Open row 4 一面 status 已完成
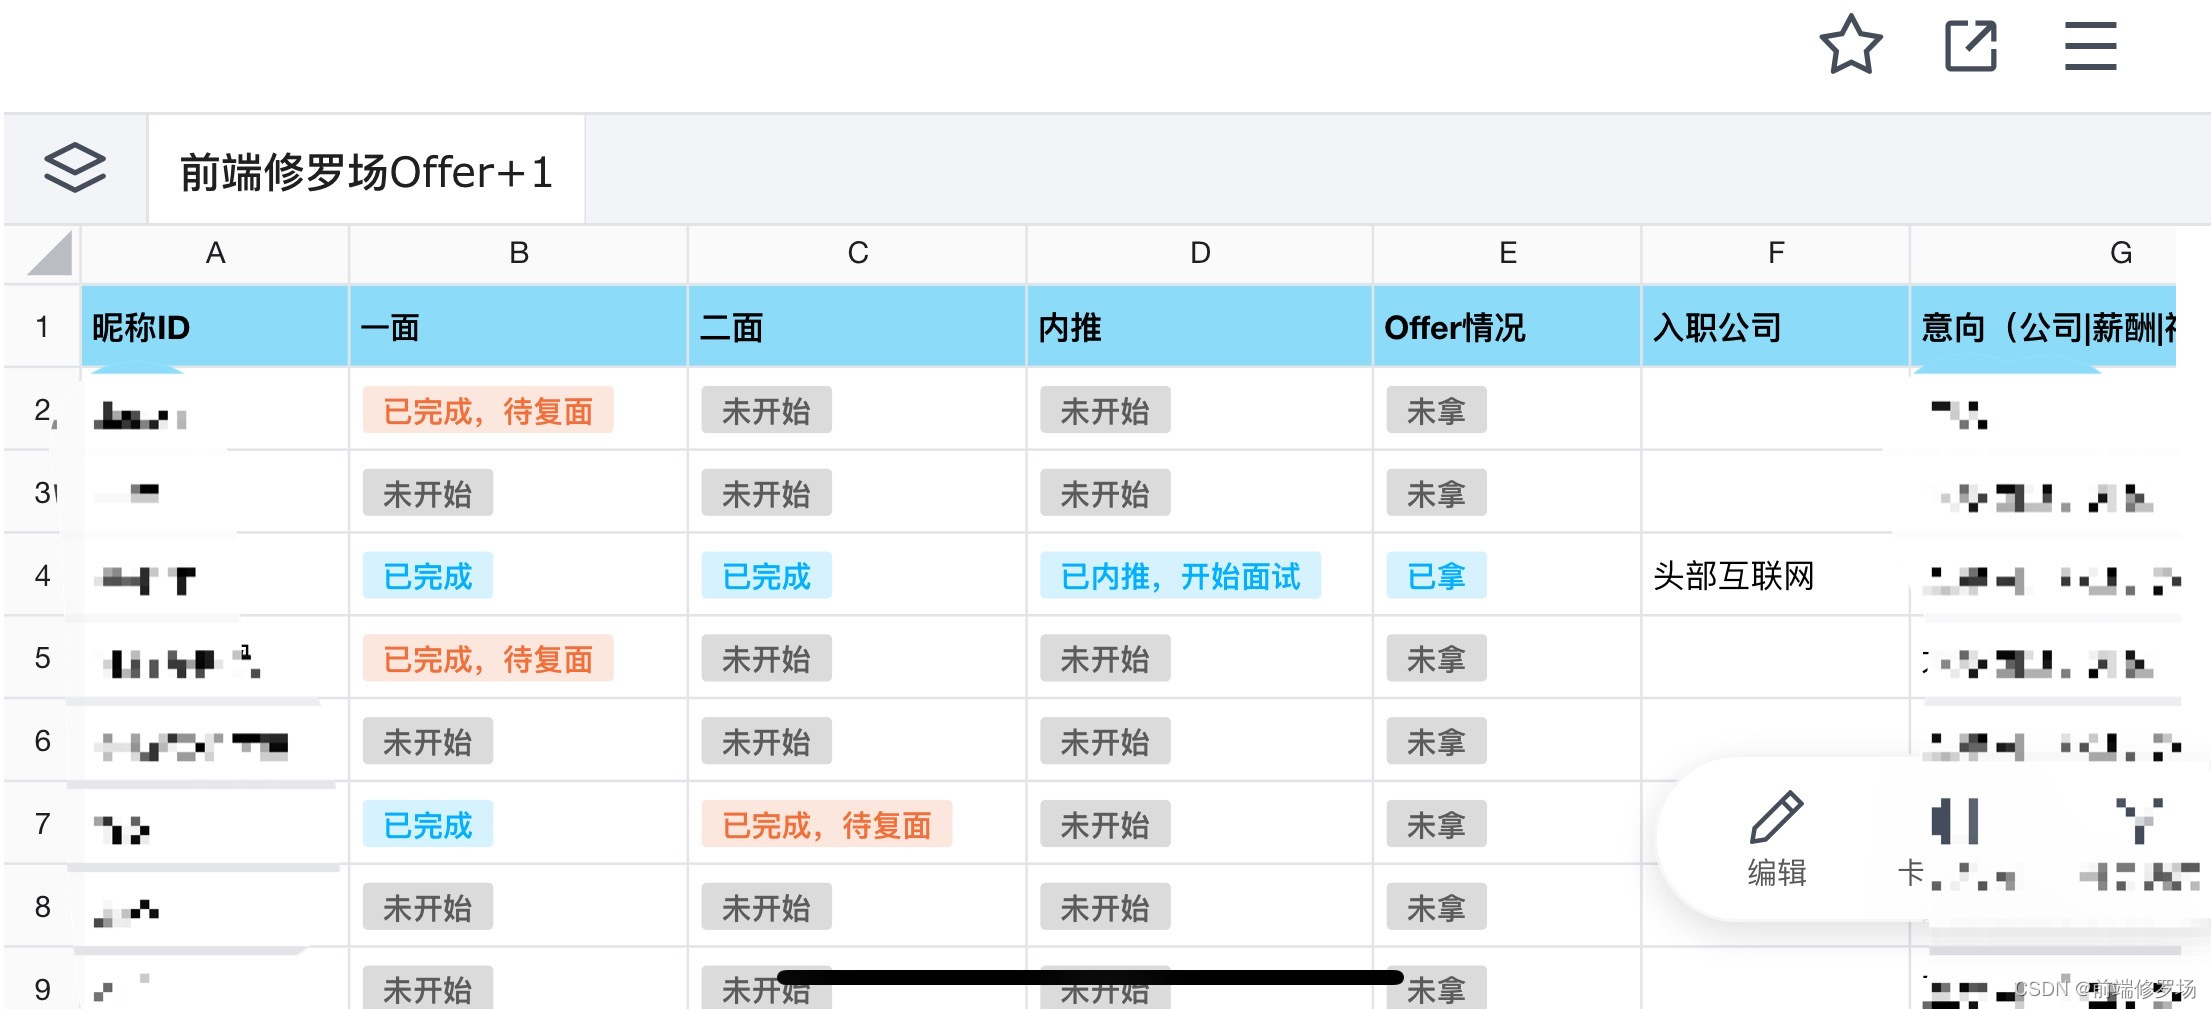 (x=427, y=576)
